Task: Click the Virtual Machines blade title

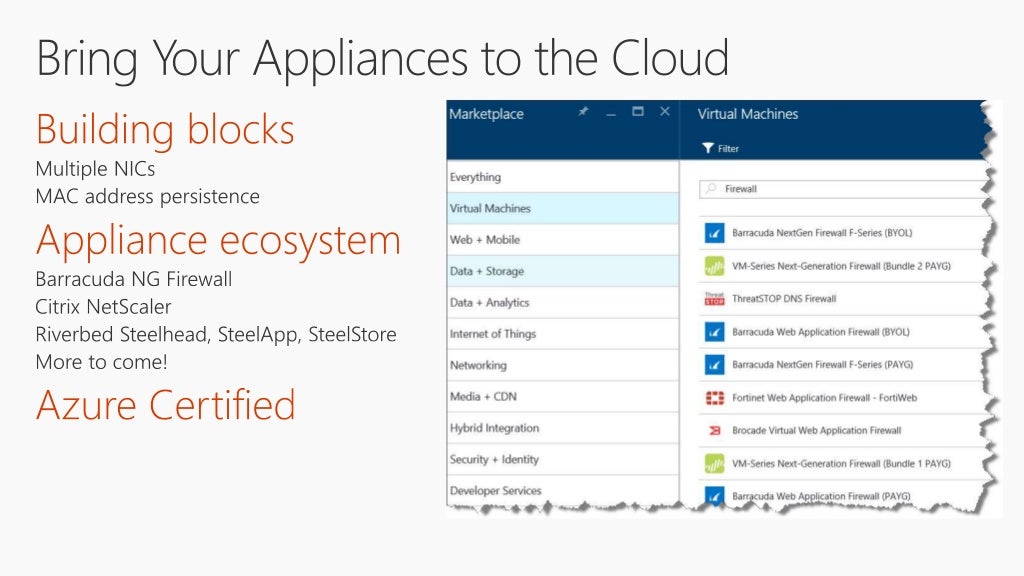Action: pos(748,114)
